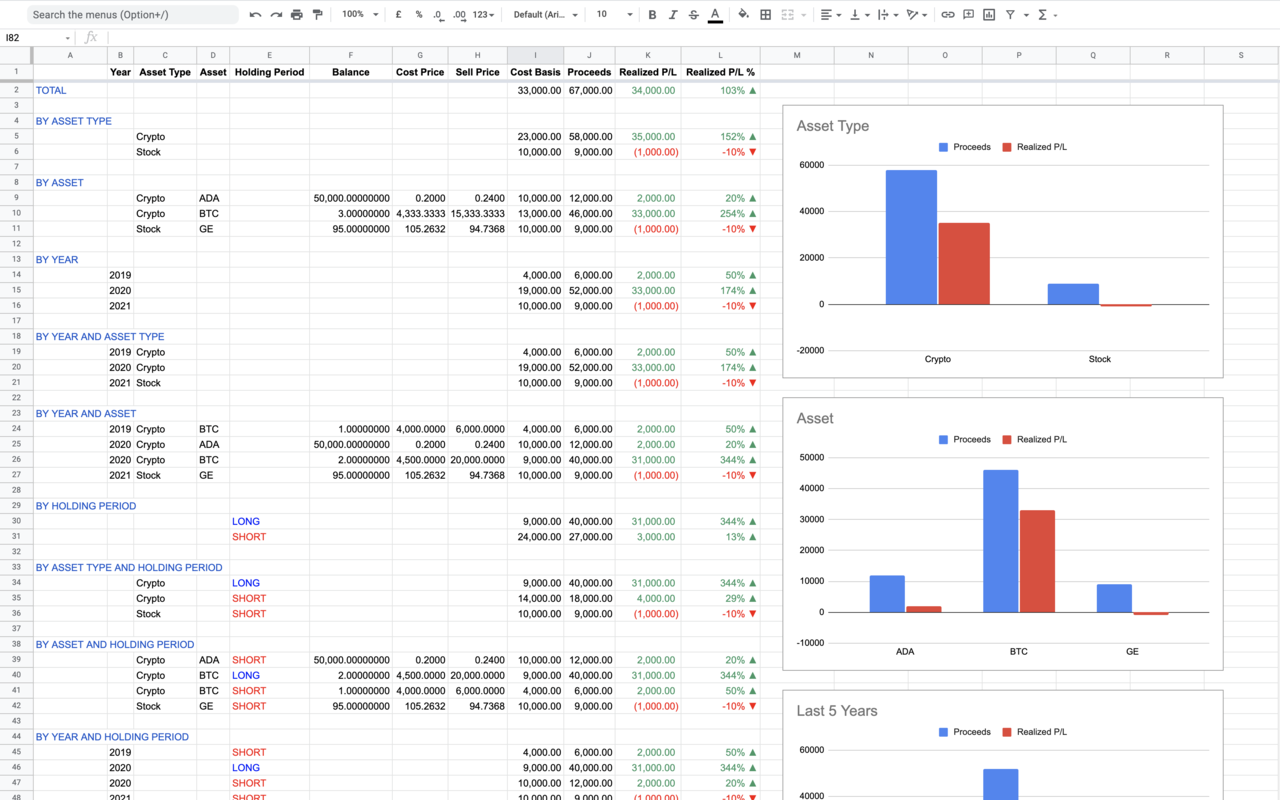Click the Search the menus field
Viewport: 1280px width, 800px height.
coord(132,15)
